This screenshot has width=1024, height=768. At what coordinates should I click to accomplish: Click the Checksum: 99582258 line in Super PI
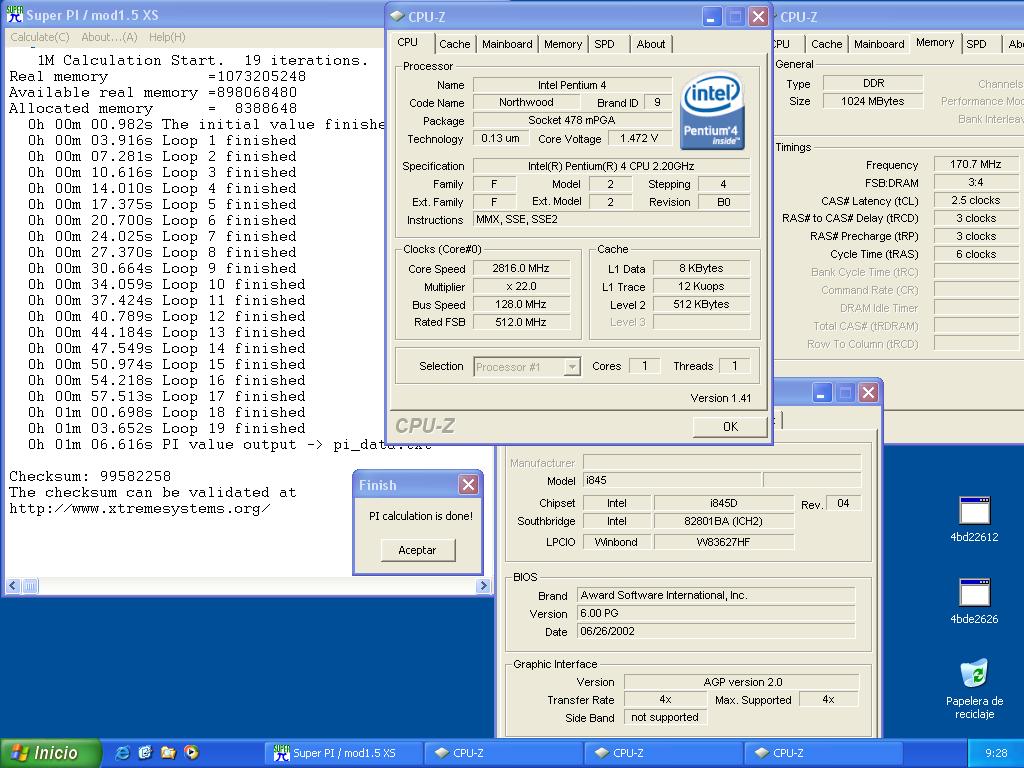pyautogui.click(x=90, y=476)
